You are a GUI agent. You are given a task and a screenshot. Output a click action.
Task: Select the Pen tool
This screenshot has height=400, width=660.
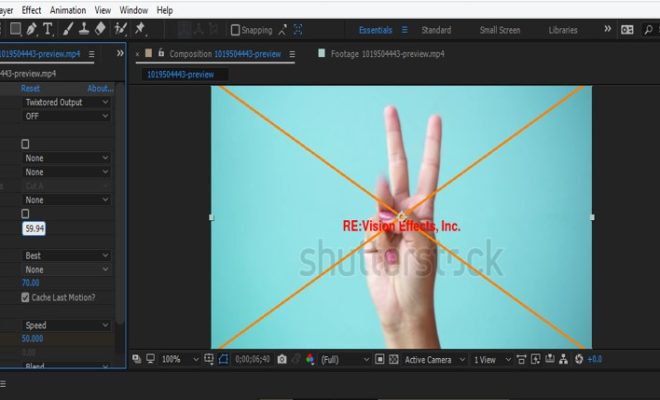pos(32,29)
